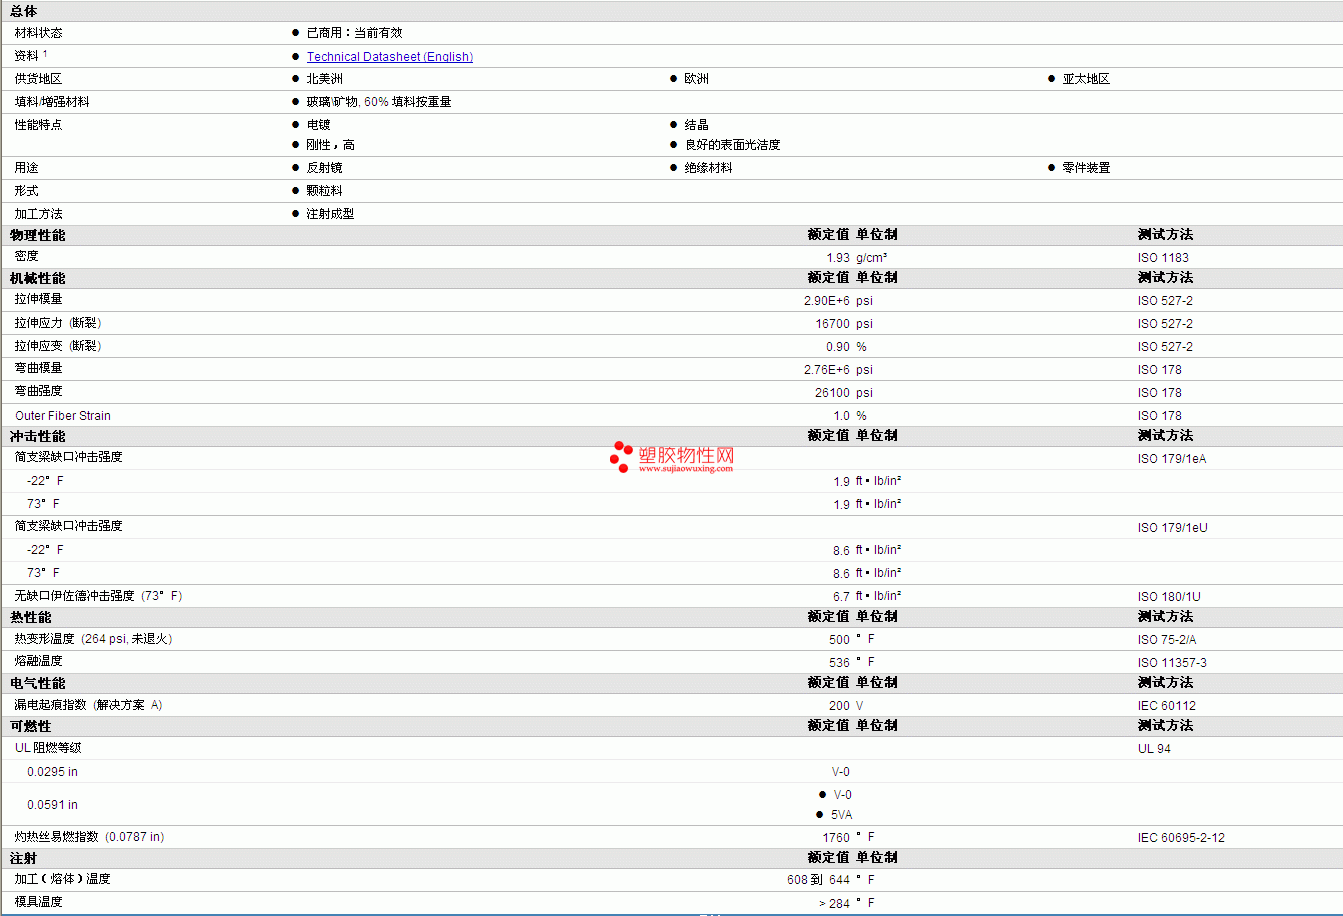Image resolution: width=1343 pixels, height=916 pixels.
Task: Click the 北美洲 region entry
Action: pyautogui.click(x=325, y=79)
